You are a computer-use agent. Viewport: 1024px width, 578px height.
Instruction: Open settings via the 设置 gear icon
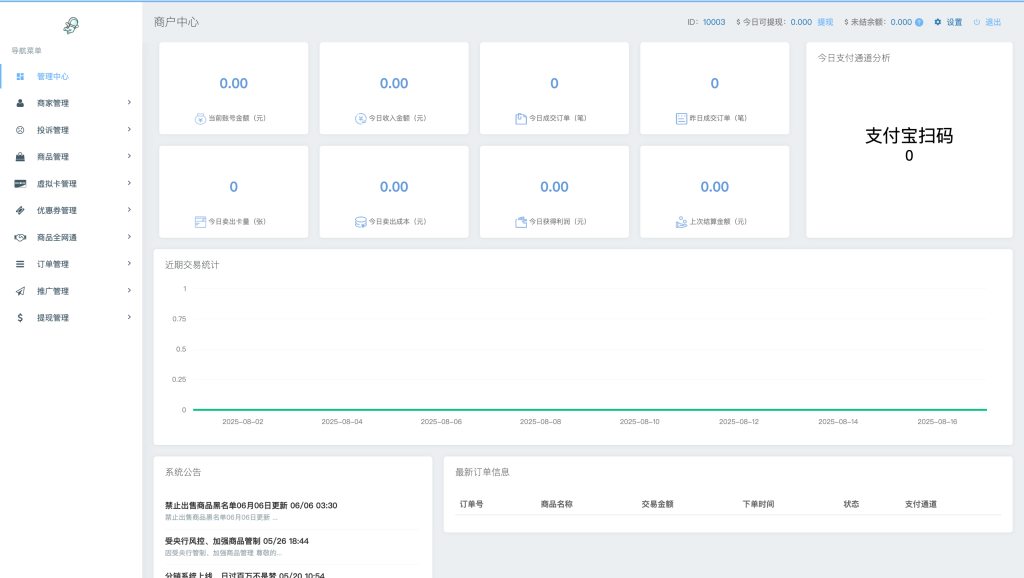click(x=936, y=21)
